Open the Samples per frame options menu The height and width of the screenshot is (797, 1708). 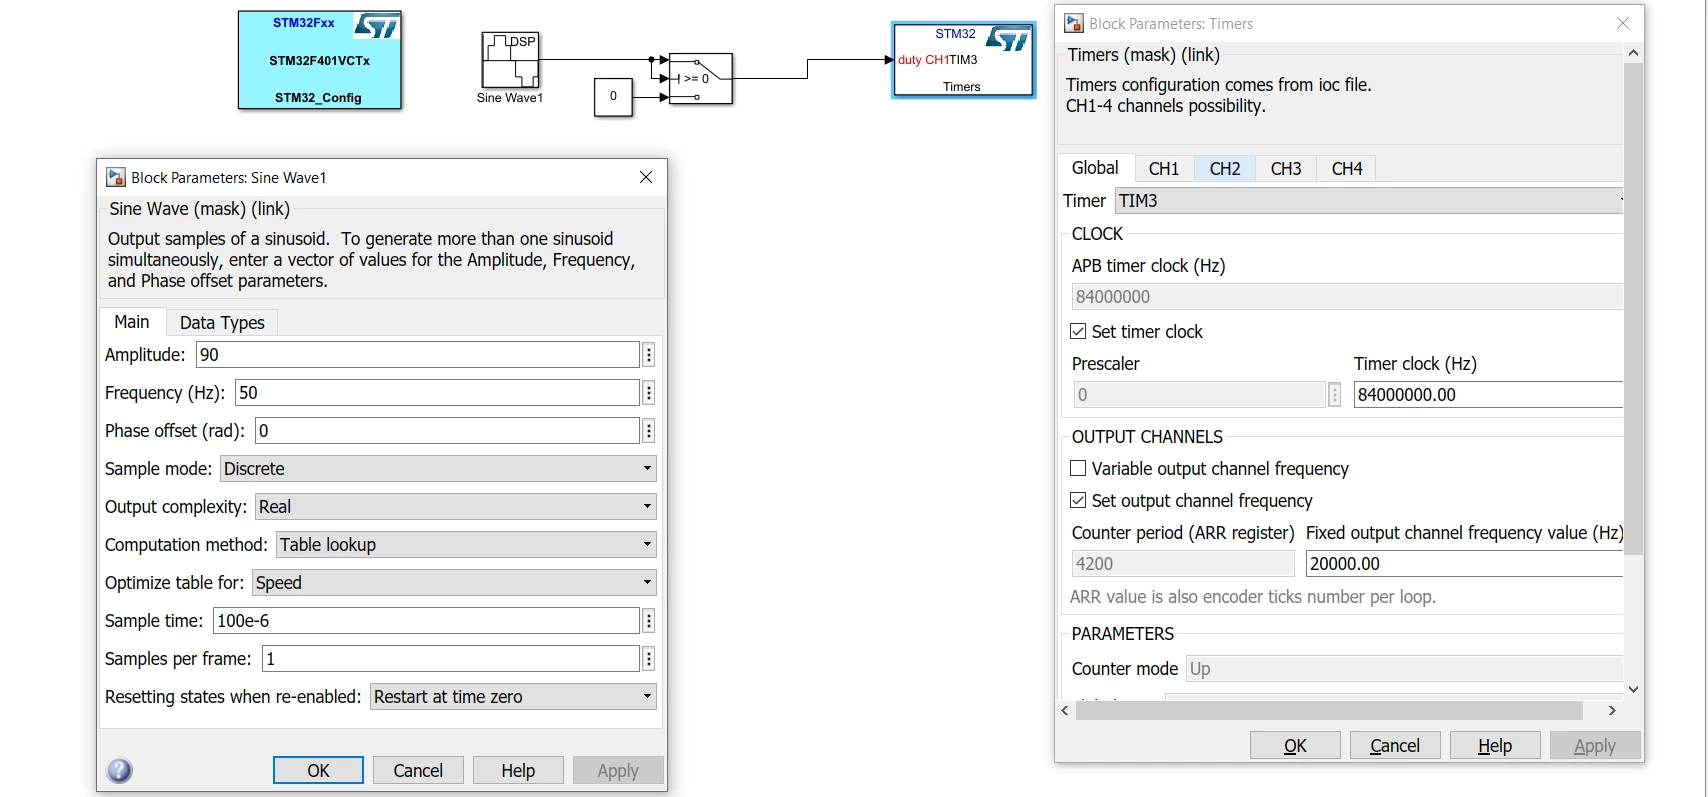[649, 659]
